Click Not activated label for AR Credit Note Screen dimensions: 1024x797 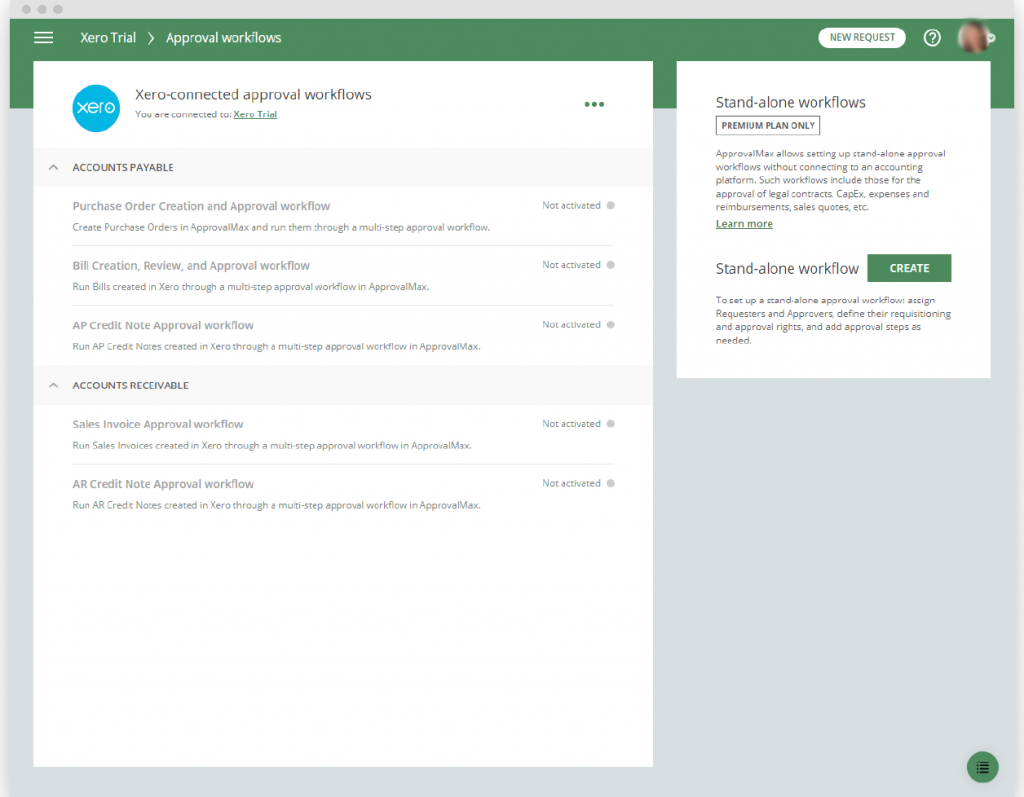571,483
